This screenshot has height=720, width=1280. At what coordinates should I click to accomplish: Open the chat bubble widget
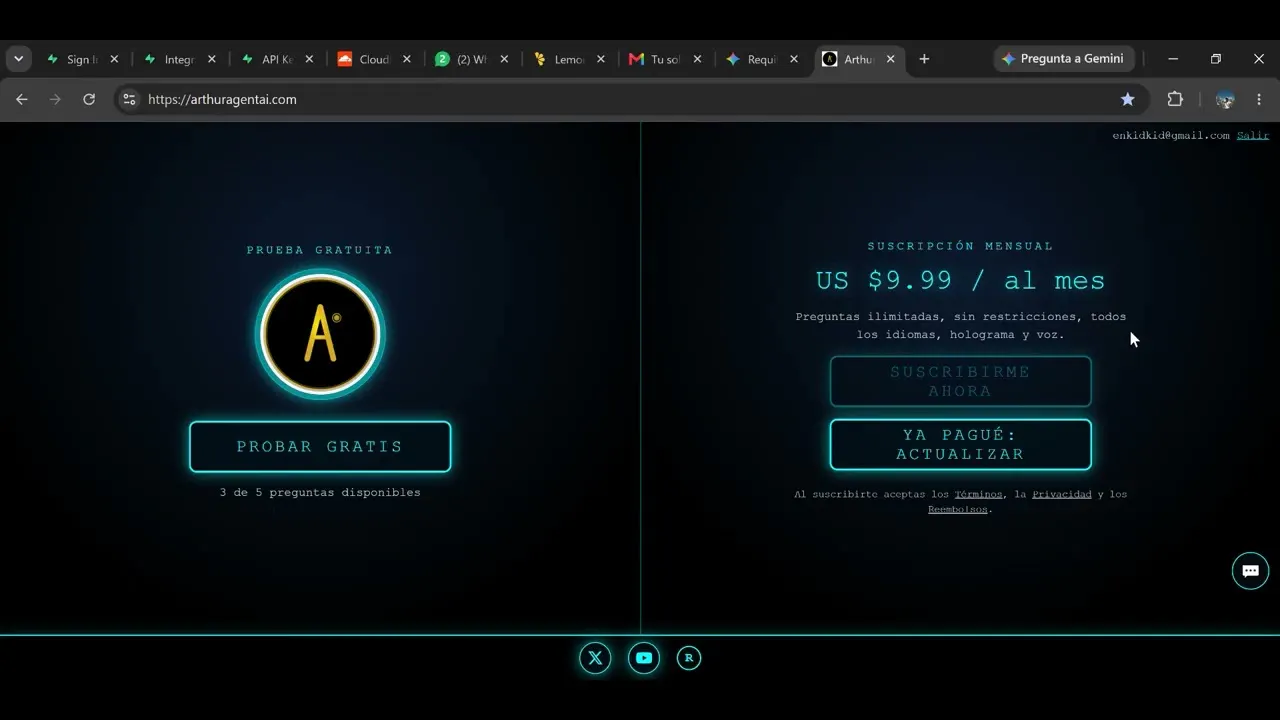coord(1250,571)
